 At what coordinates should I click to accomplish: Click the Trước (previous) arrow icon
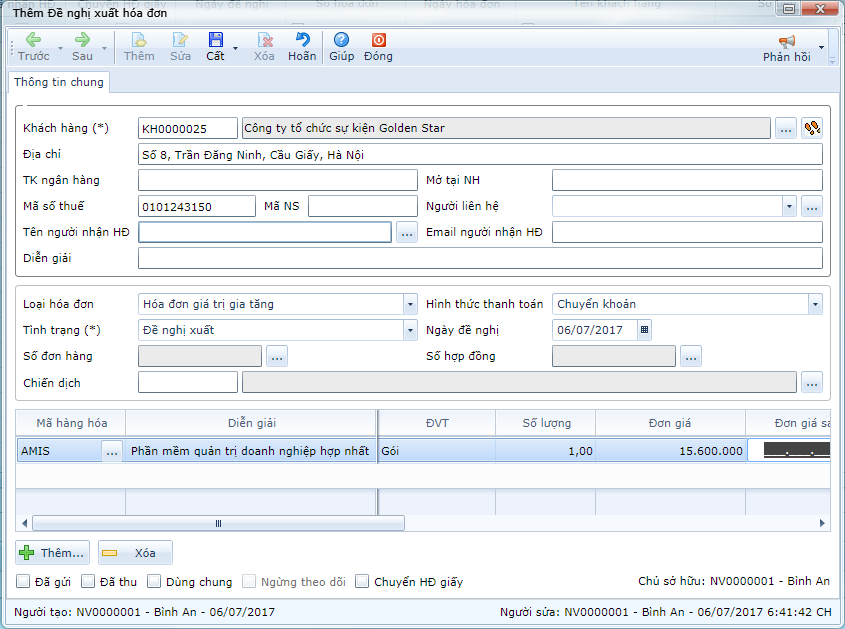pyautogui.click(x=33, y=40)
